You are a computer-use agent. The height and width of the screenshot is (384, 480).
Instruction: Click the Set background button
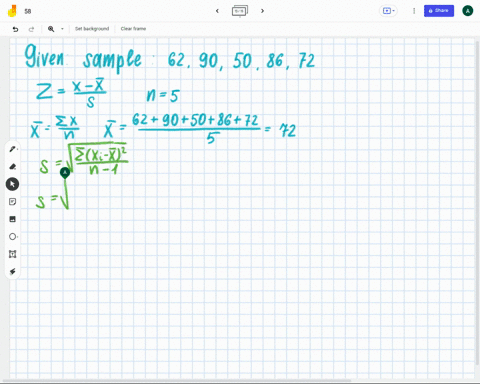(92, 29)
